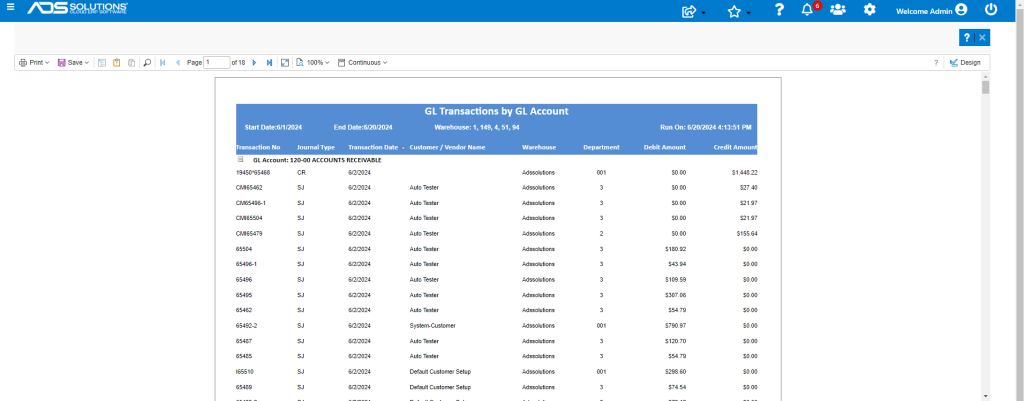Click transaction CM65504
The image size is (1024, 401).
[249, 218]
